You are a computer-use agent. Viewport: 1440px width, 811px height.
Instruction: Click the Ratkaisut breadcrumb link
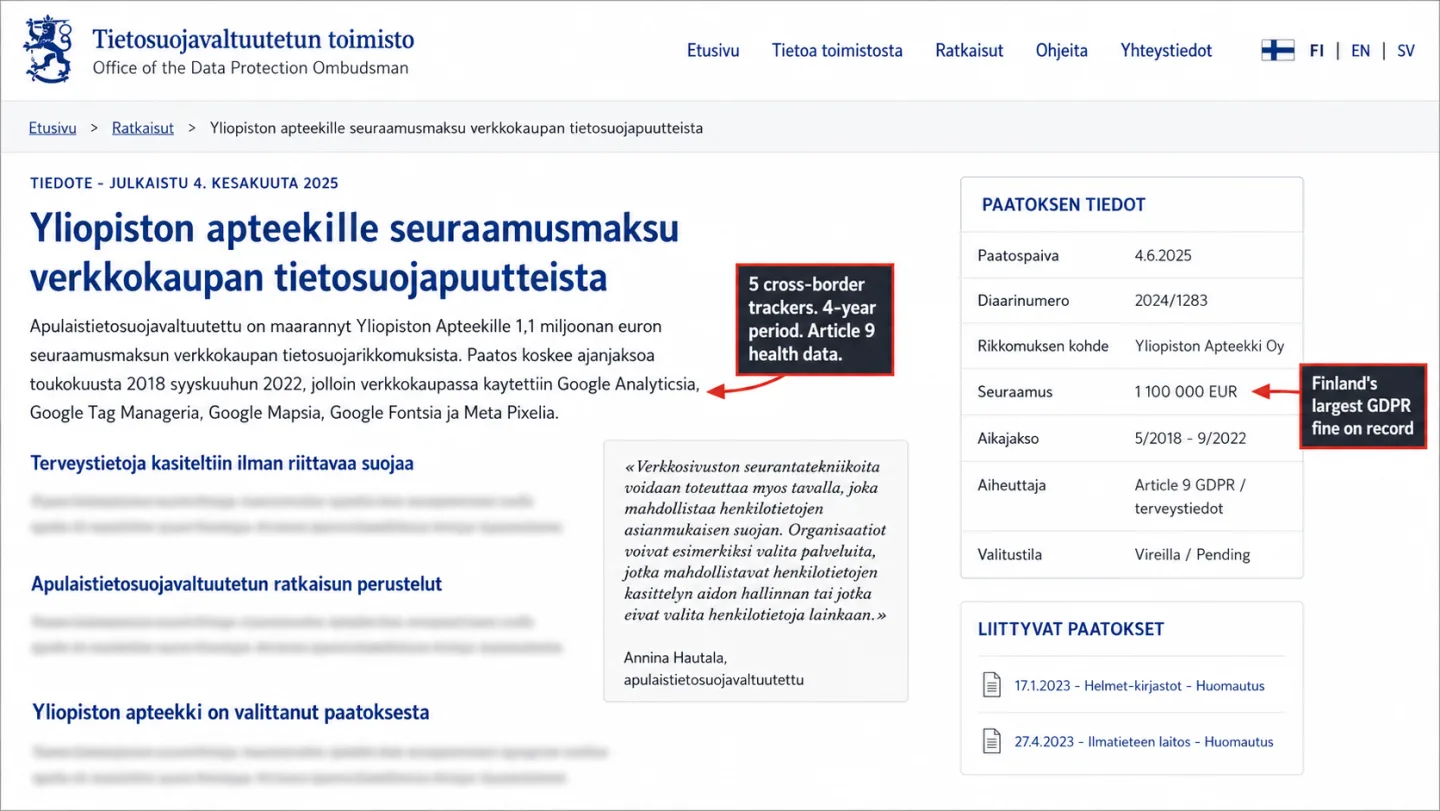[x=143, y=128]
